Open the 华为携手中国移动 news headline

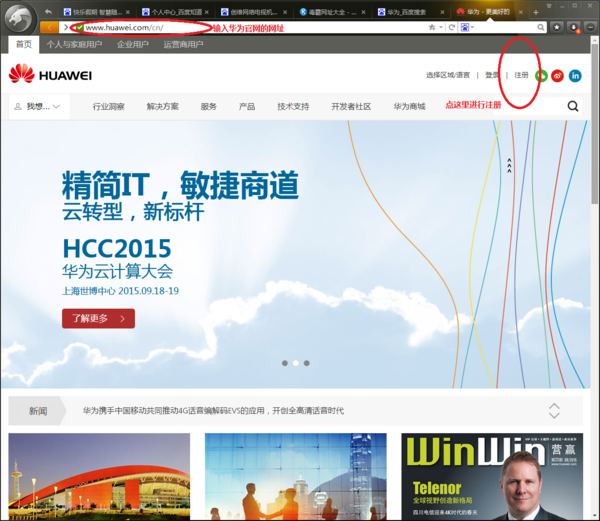tap(213, 411)
